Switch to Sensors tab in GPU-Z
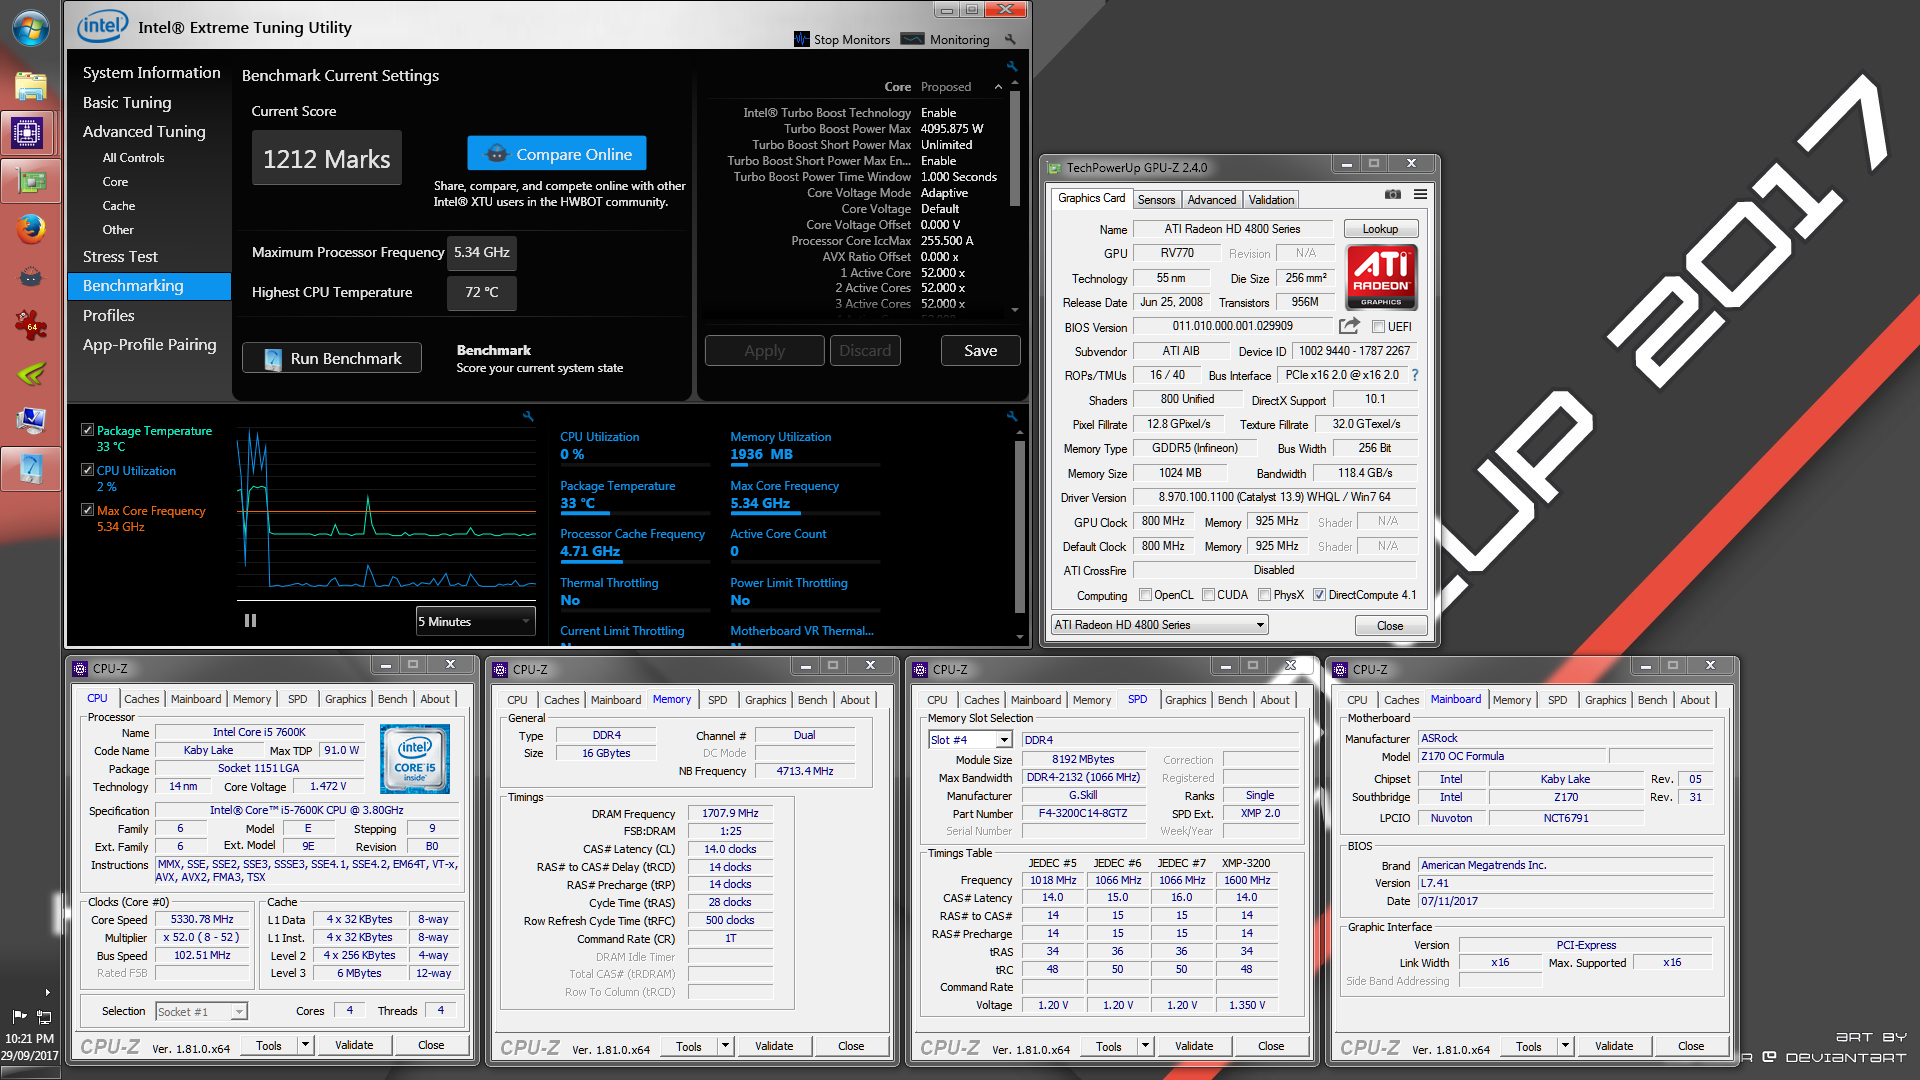Screen dimensions: 1920x1080 coord(1156,200)
